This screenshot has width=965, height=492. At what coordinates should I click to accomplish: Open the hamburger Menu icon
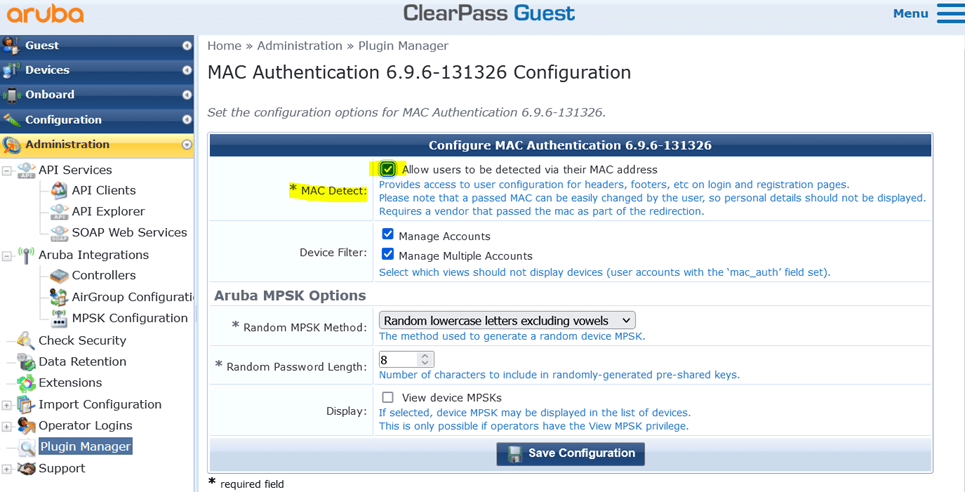[950, 13]
